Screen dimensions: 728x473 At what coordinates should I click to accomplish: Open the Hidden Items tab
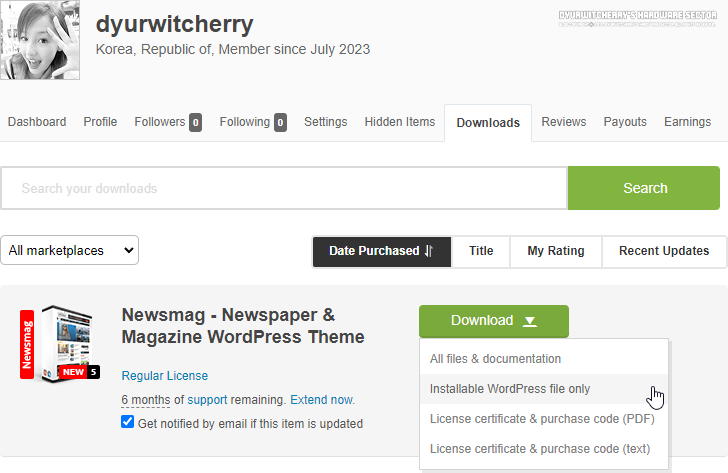point(400,122)
